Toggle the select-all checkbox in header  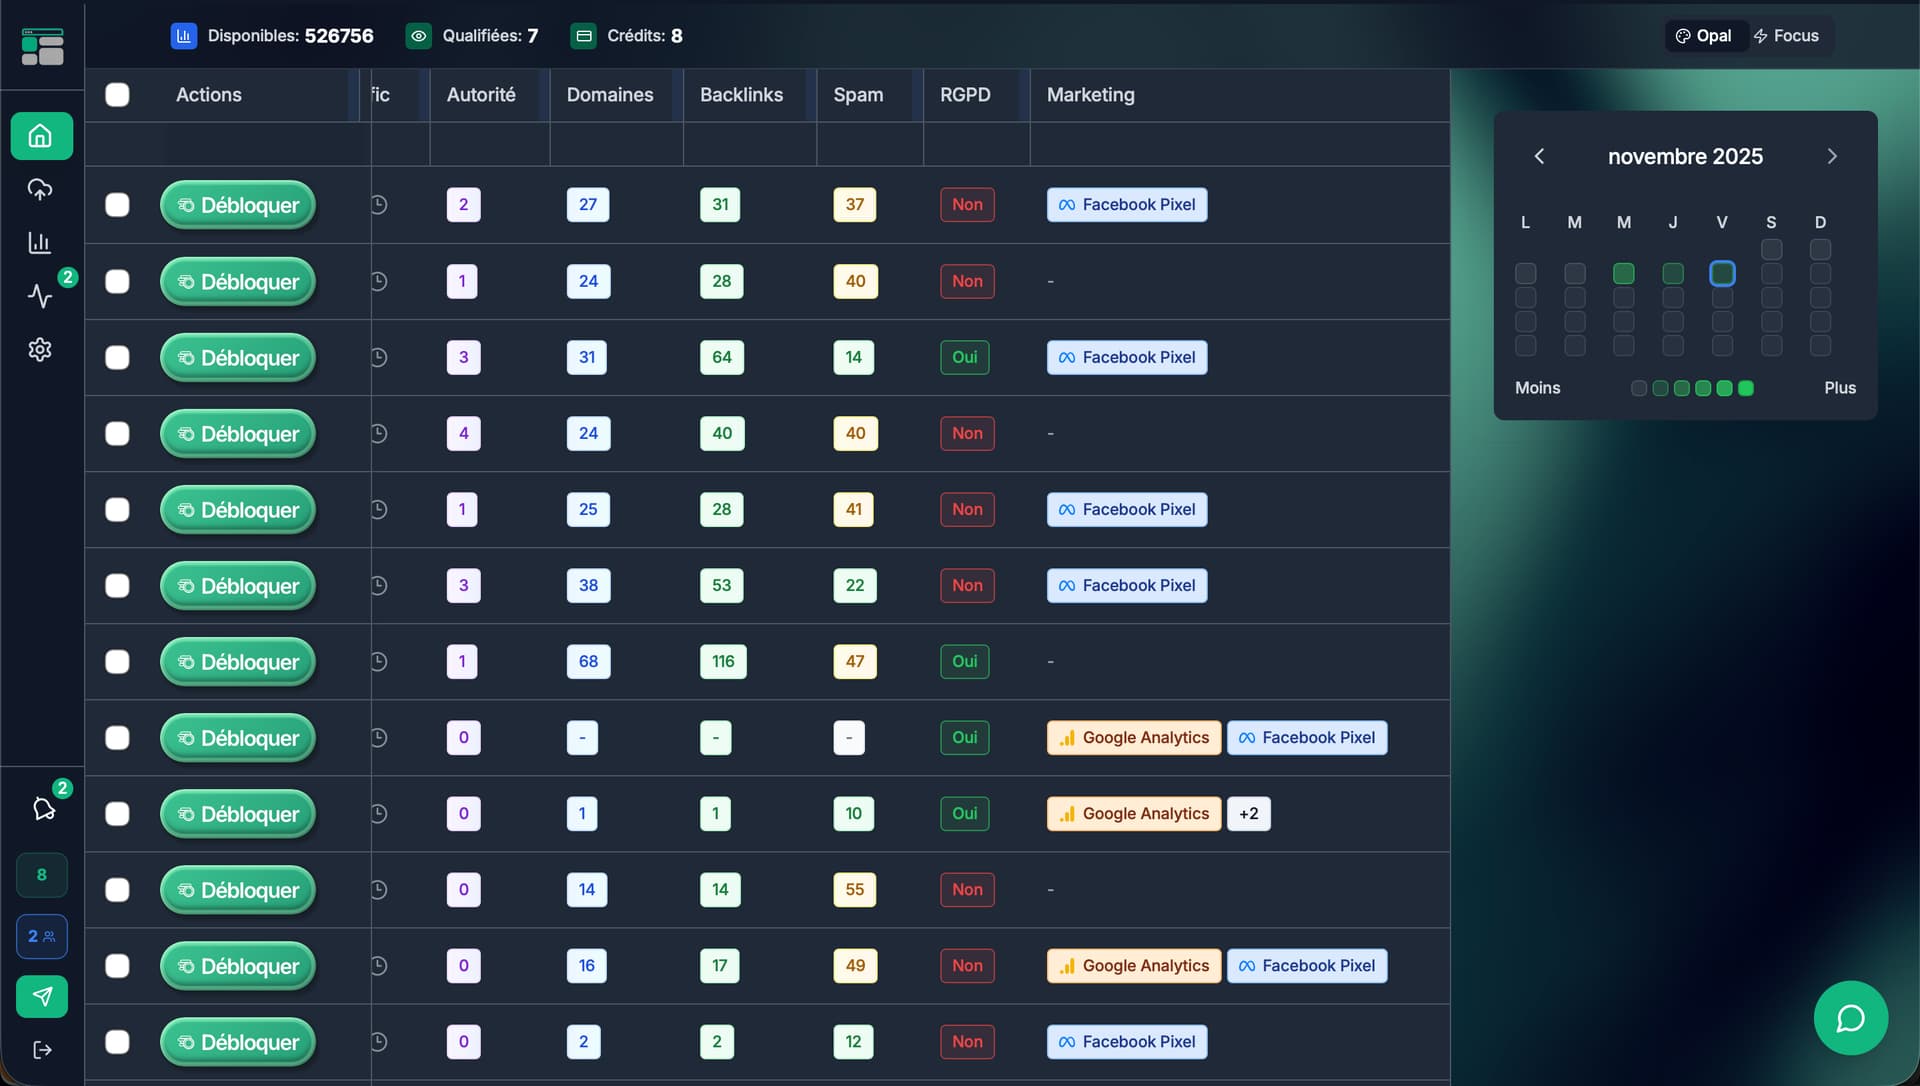(117, 95)
